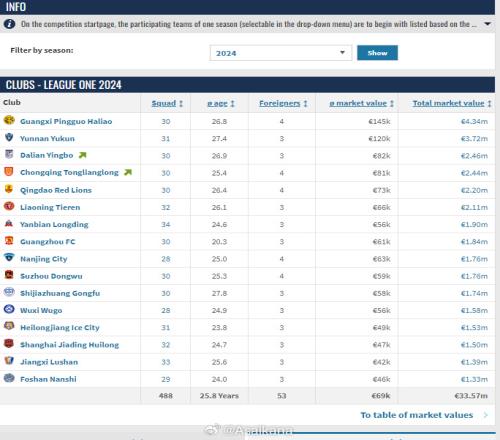This screenshot has height=440, width=500.
Task: Open Shanghai Jiading Huilong club page
Action: [69, 345]
